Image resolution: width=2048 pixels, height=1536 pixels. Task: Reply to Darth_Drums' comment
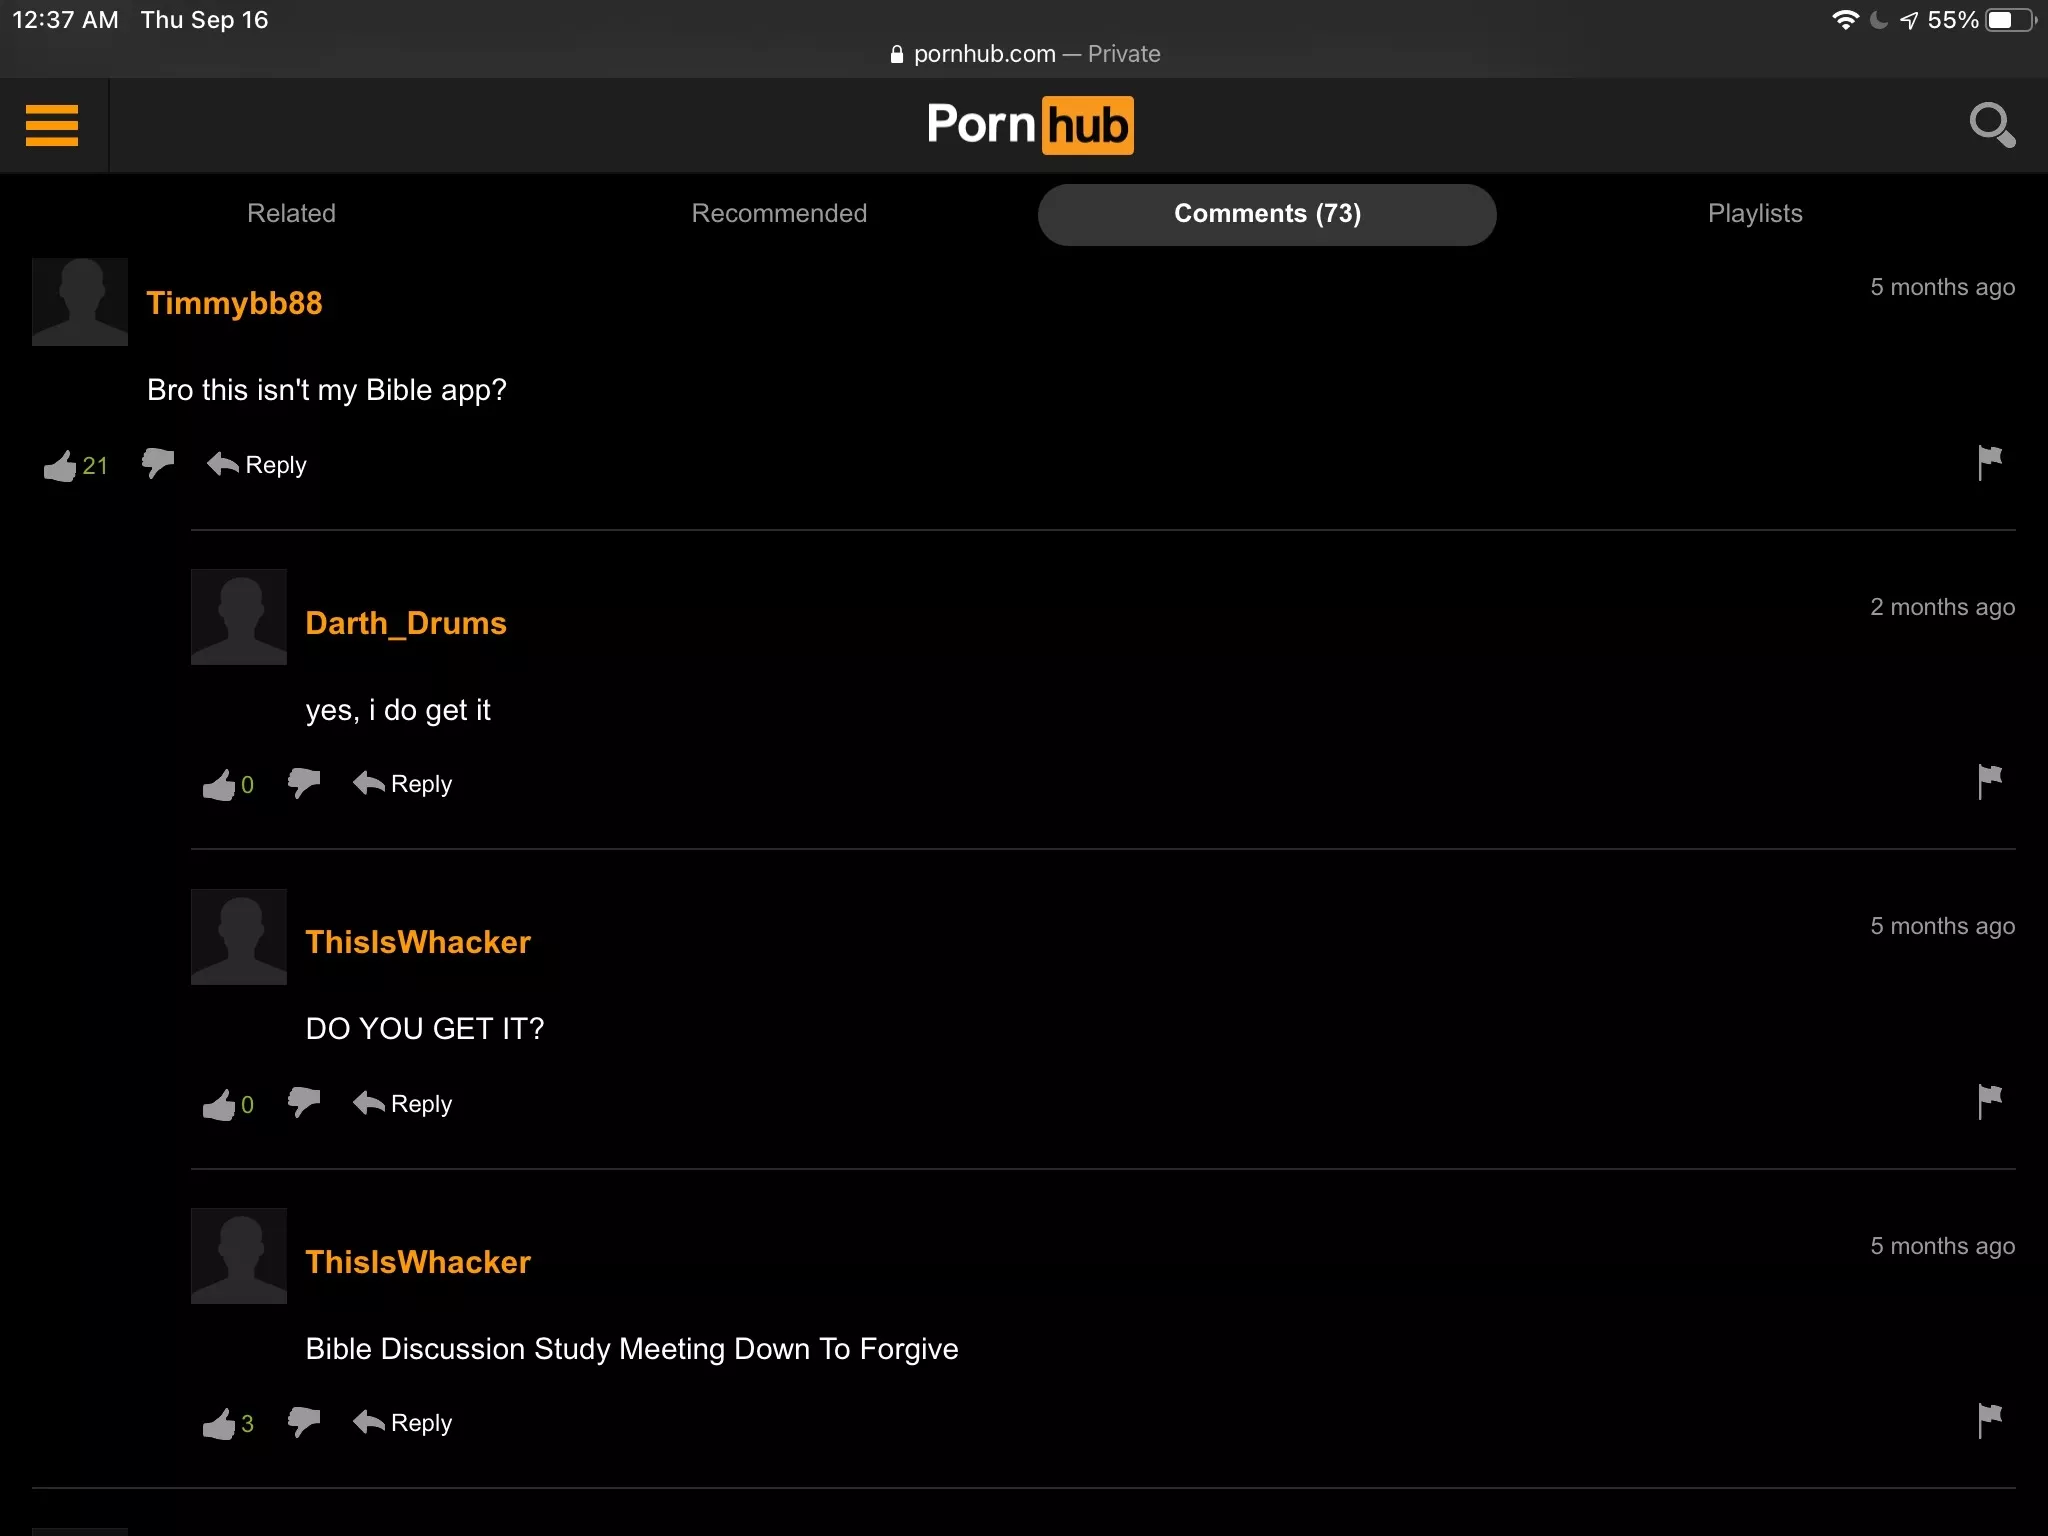[403, 784]
